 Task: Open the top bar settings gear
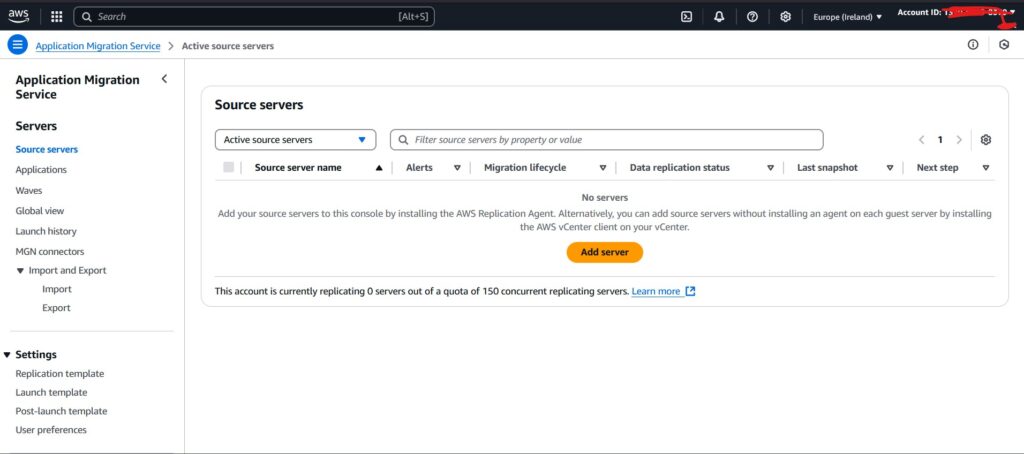[x=786, y=17]
